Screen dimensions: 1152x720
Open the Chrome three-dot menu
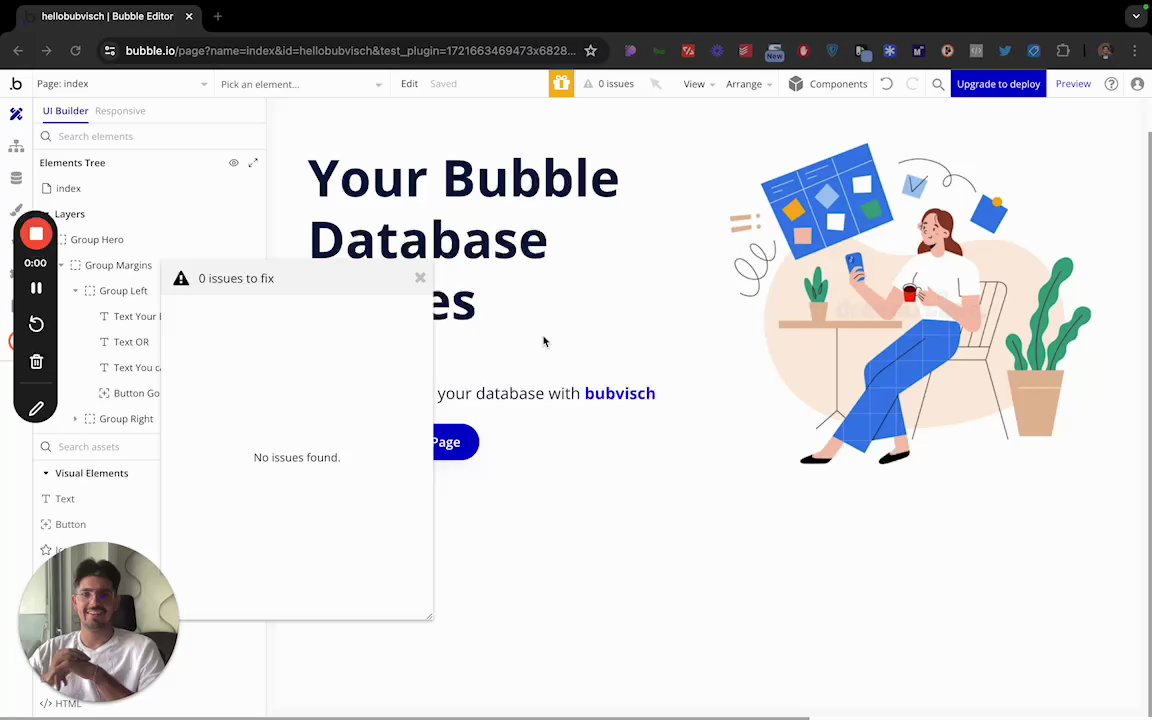pyautogui.click(x=1134, y=51)
